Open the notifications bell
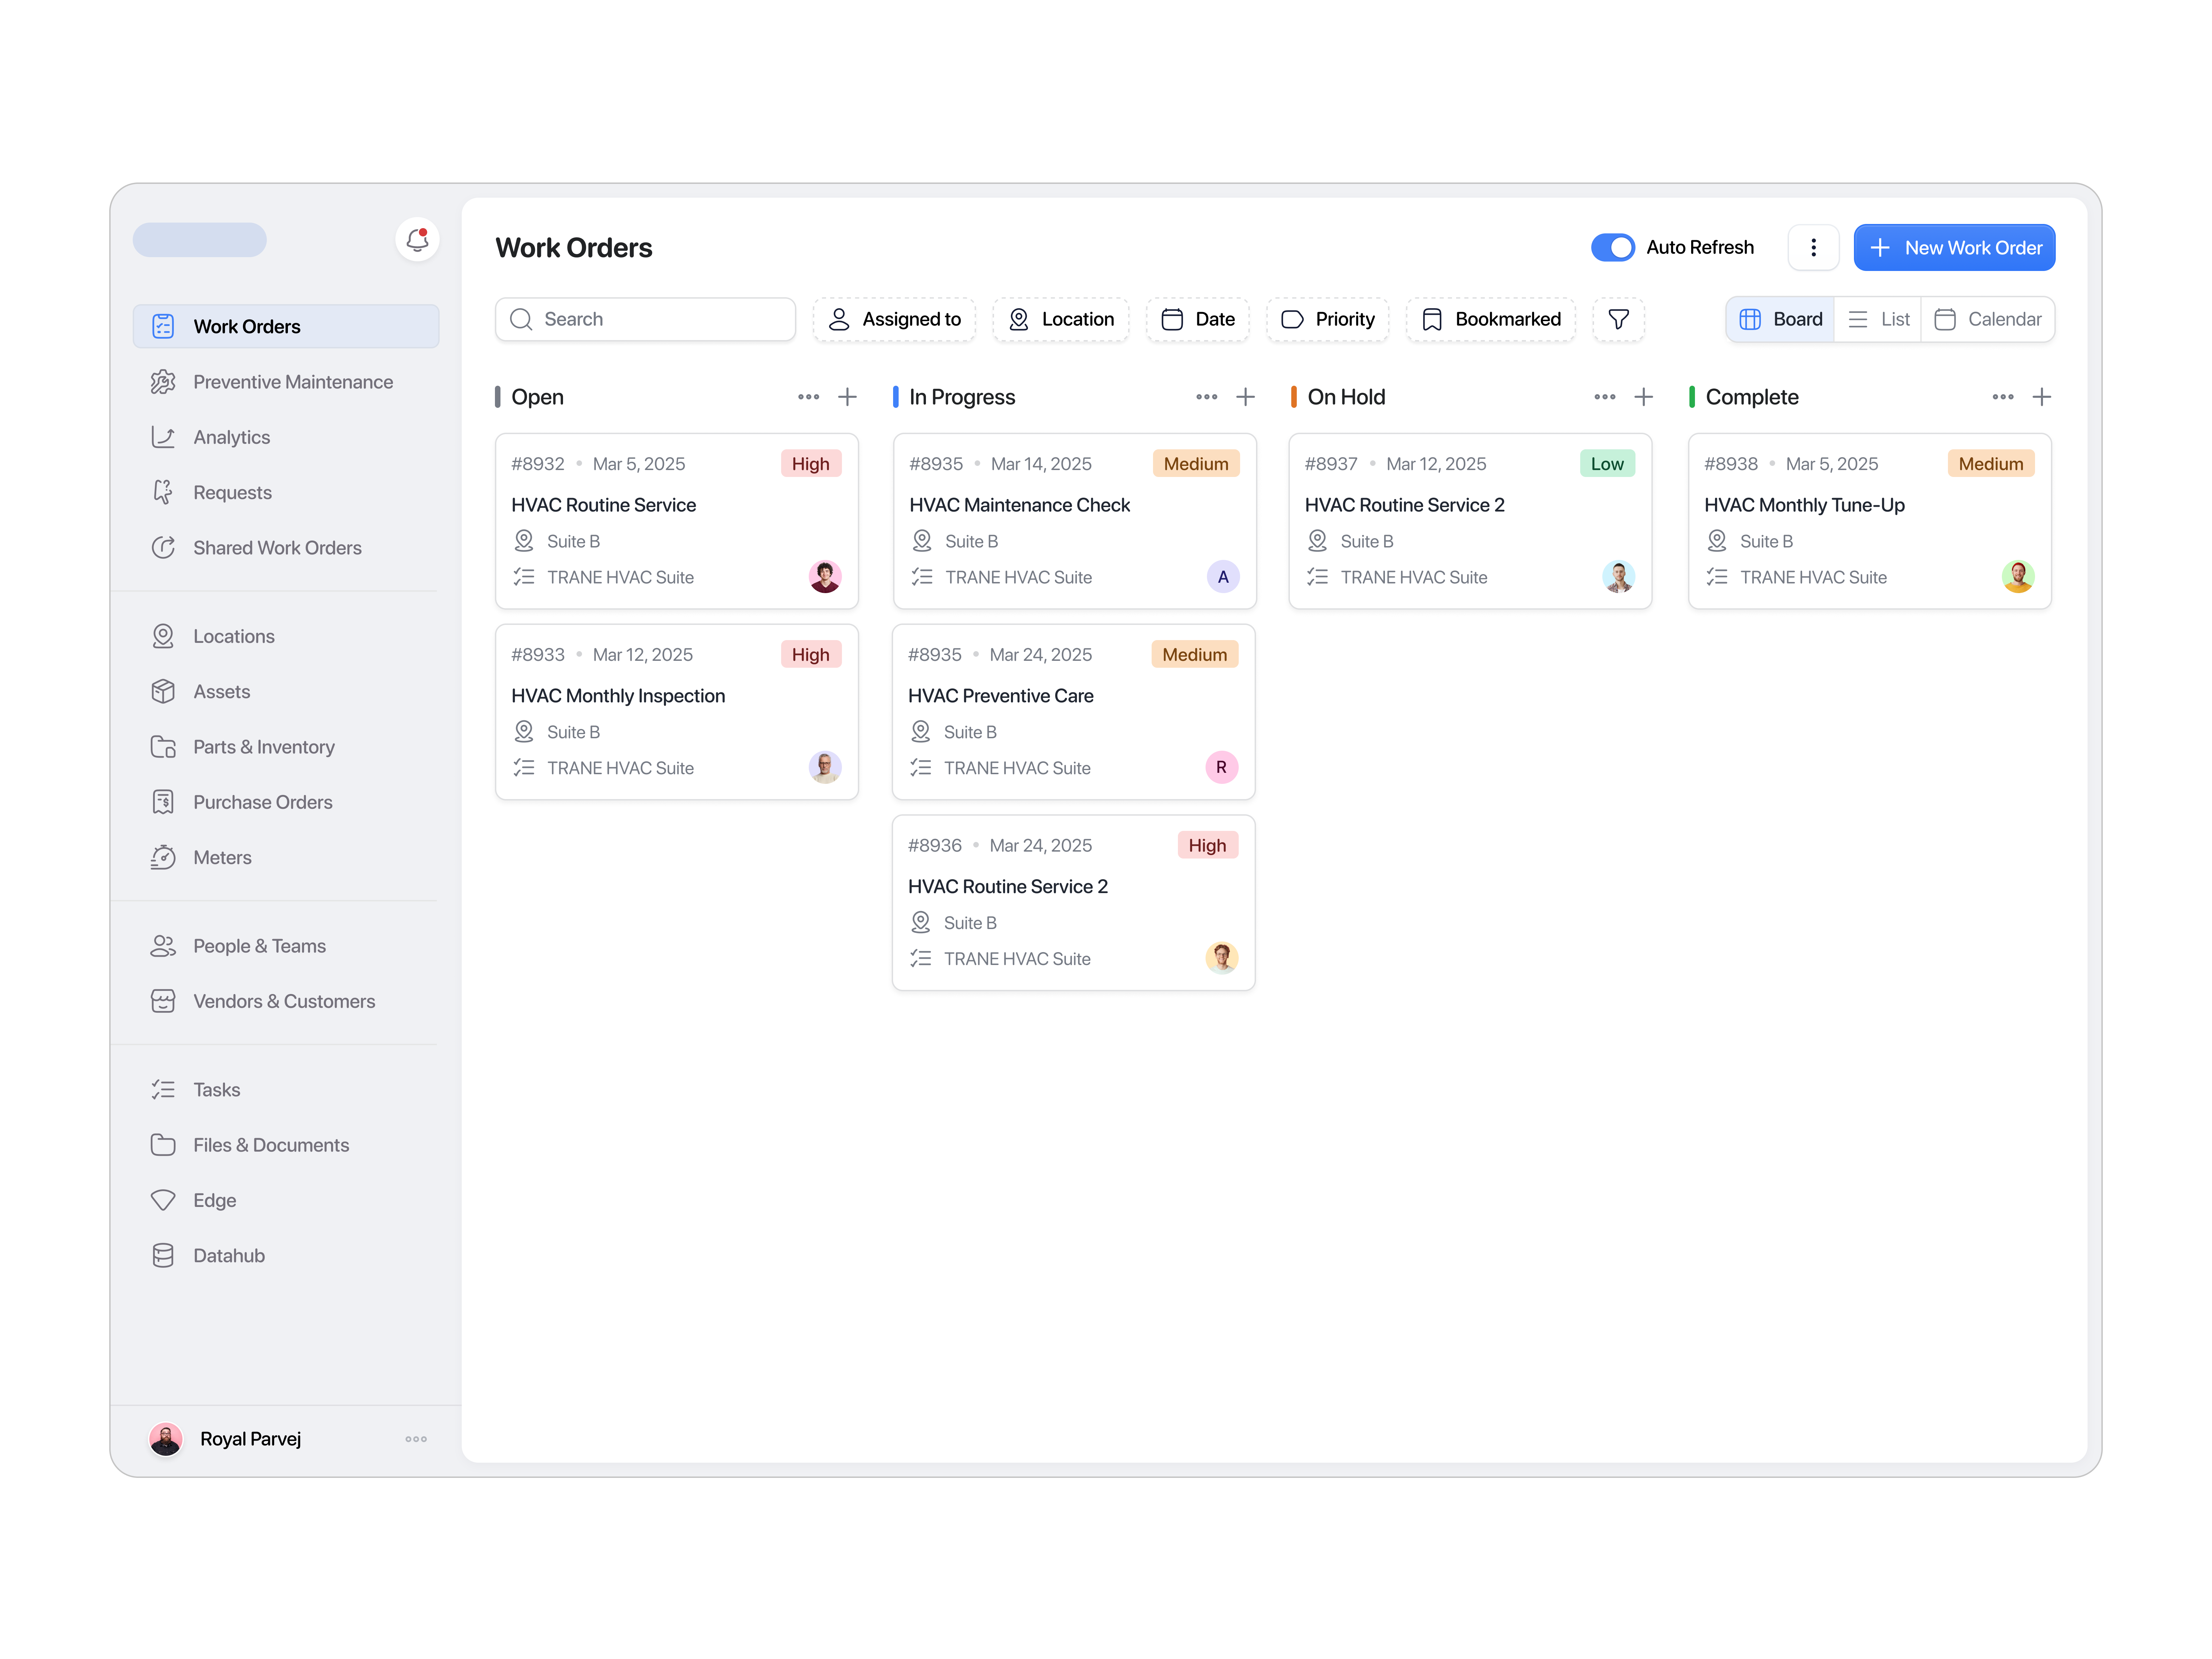Viewport: 2212px width, 1659px height. (x=417, y=240)
